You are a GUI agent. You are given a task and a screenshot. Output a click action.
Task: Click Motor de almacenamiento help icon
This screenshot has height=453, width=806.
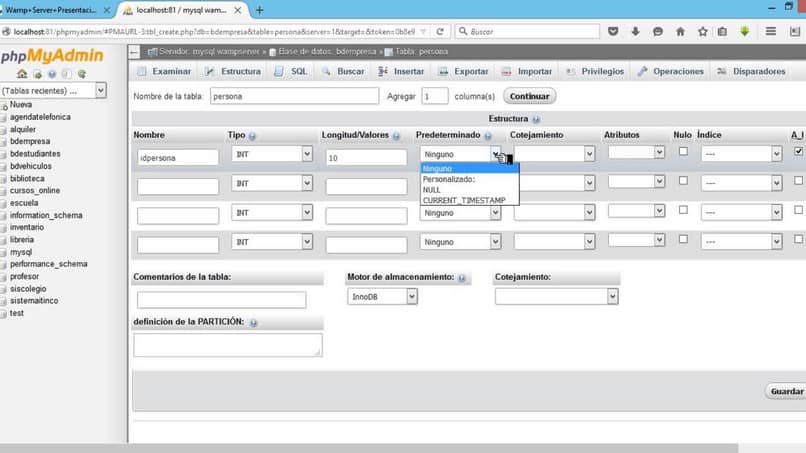point(462,278)
